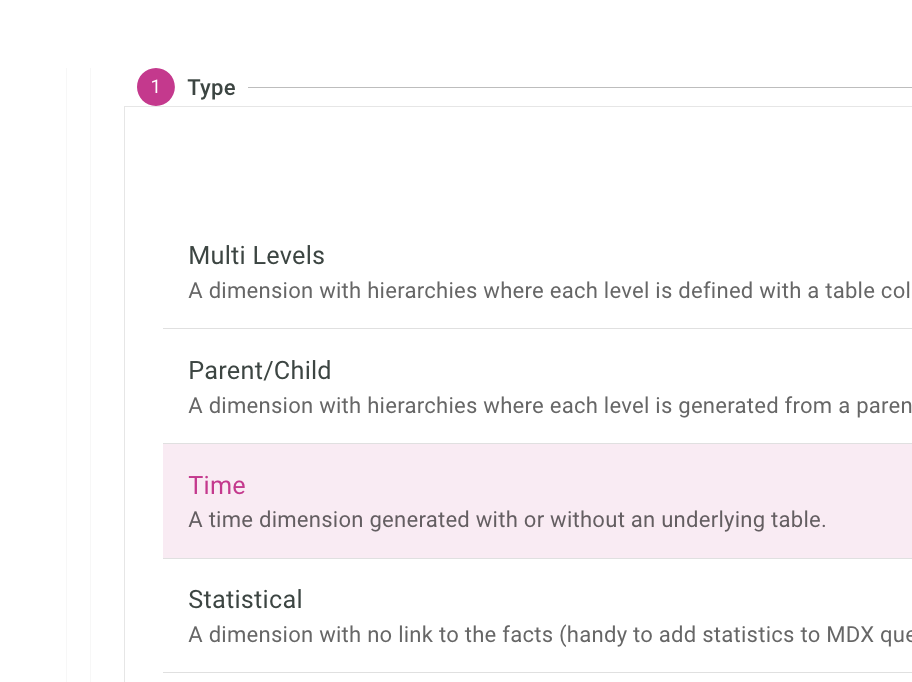Click the number 1 inside the step badge

156,88
